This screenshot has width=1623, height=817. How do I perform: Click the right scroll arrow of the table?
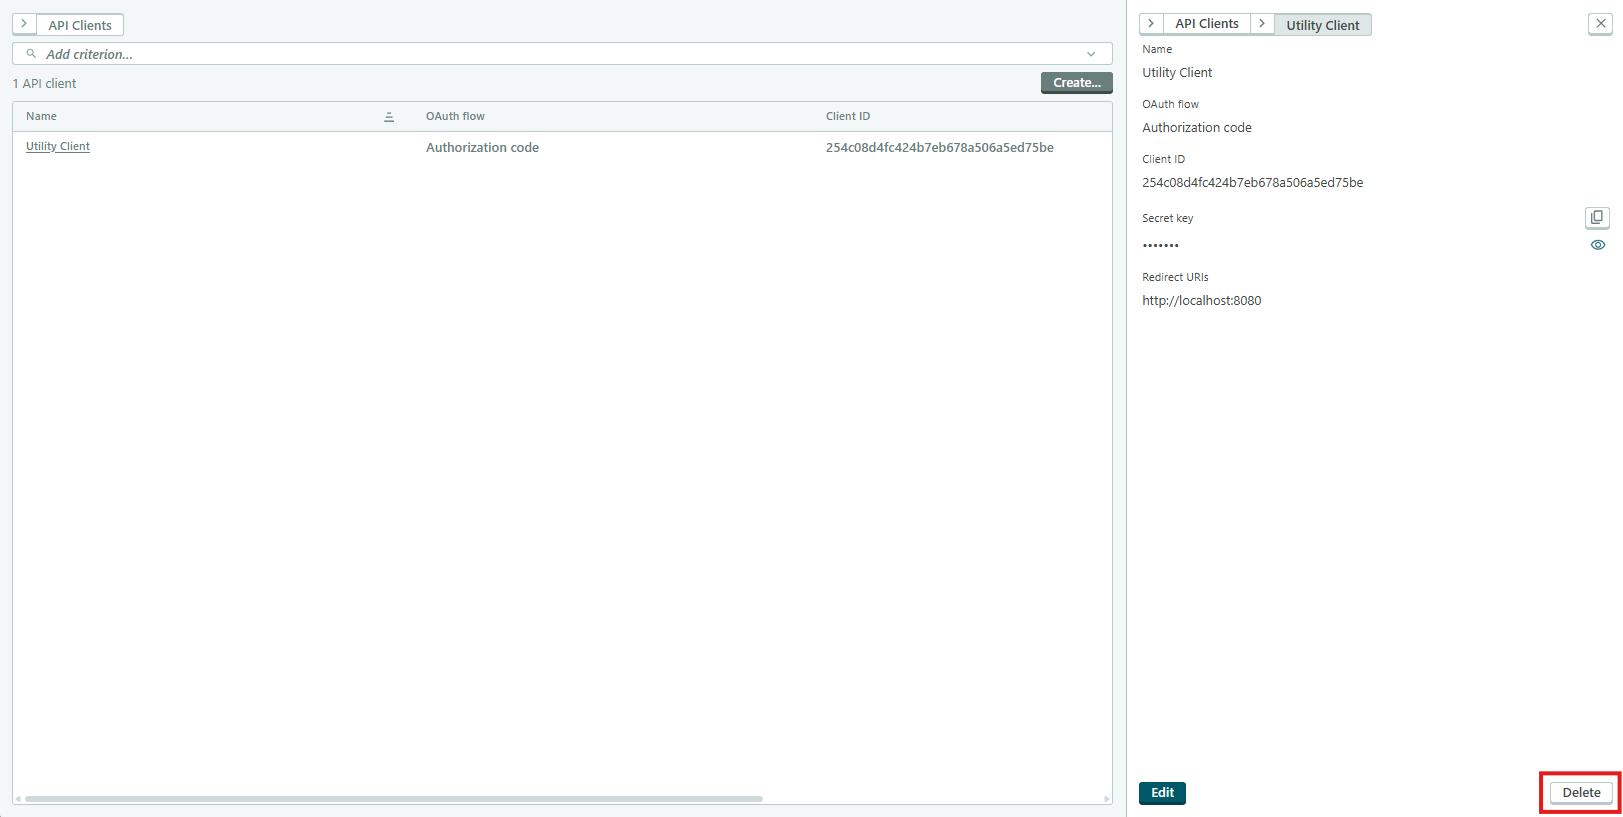(x=1106, y=799)
